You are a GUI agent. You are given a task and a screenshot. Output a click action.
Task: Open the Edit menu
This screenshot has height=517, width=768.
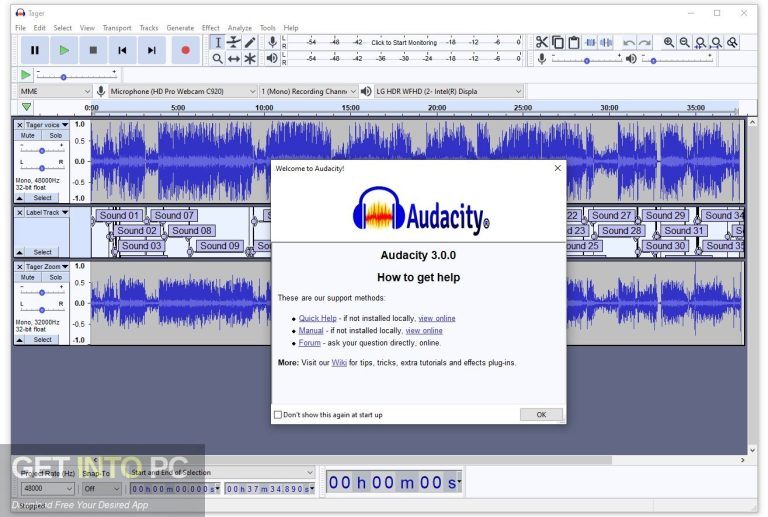coord(40,28)
